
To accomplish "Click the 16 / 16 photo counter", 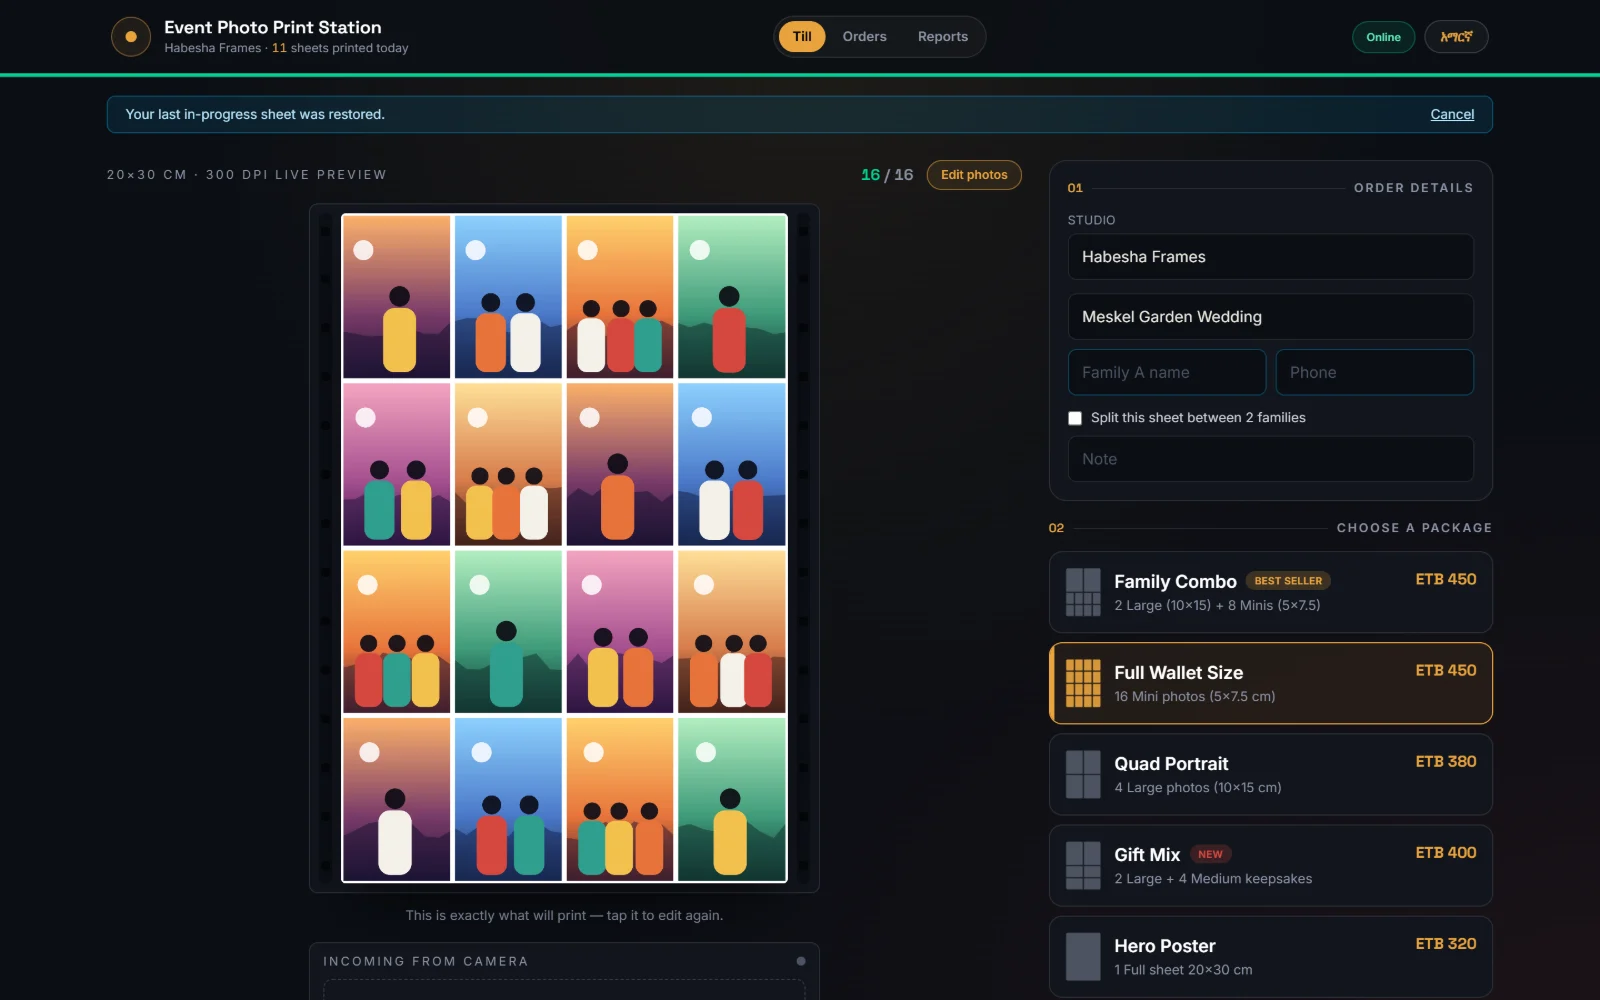I will click(x=887, y=175).
